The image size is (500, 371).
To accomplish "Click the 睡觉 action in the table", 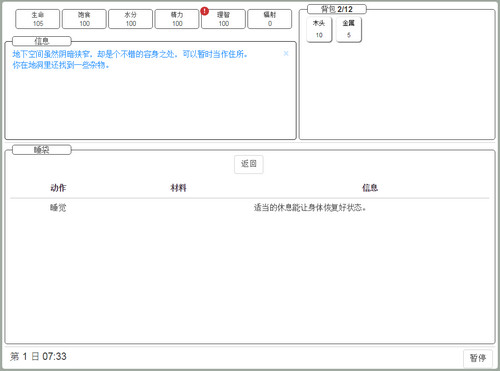I will point(58,208).
